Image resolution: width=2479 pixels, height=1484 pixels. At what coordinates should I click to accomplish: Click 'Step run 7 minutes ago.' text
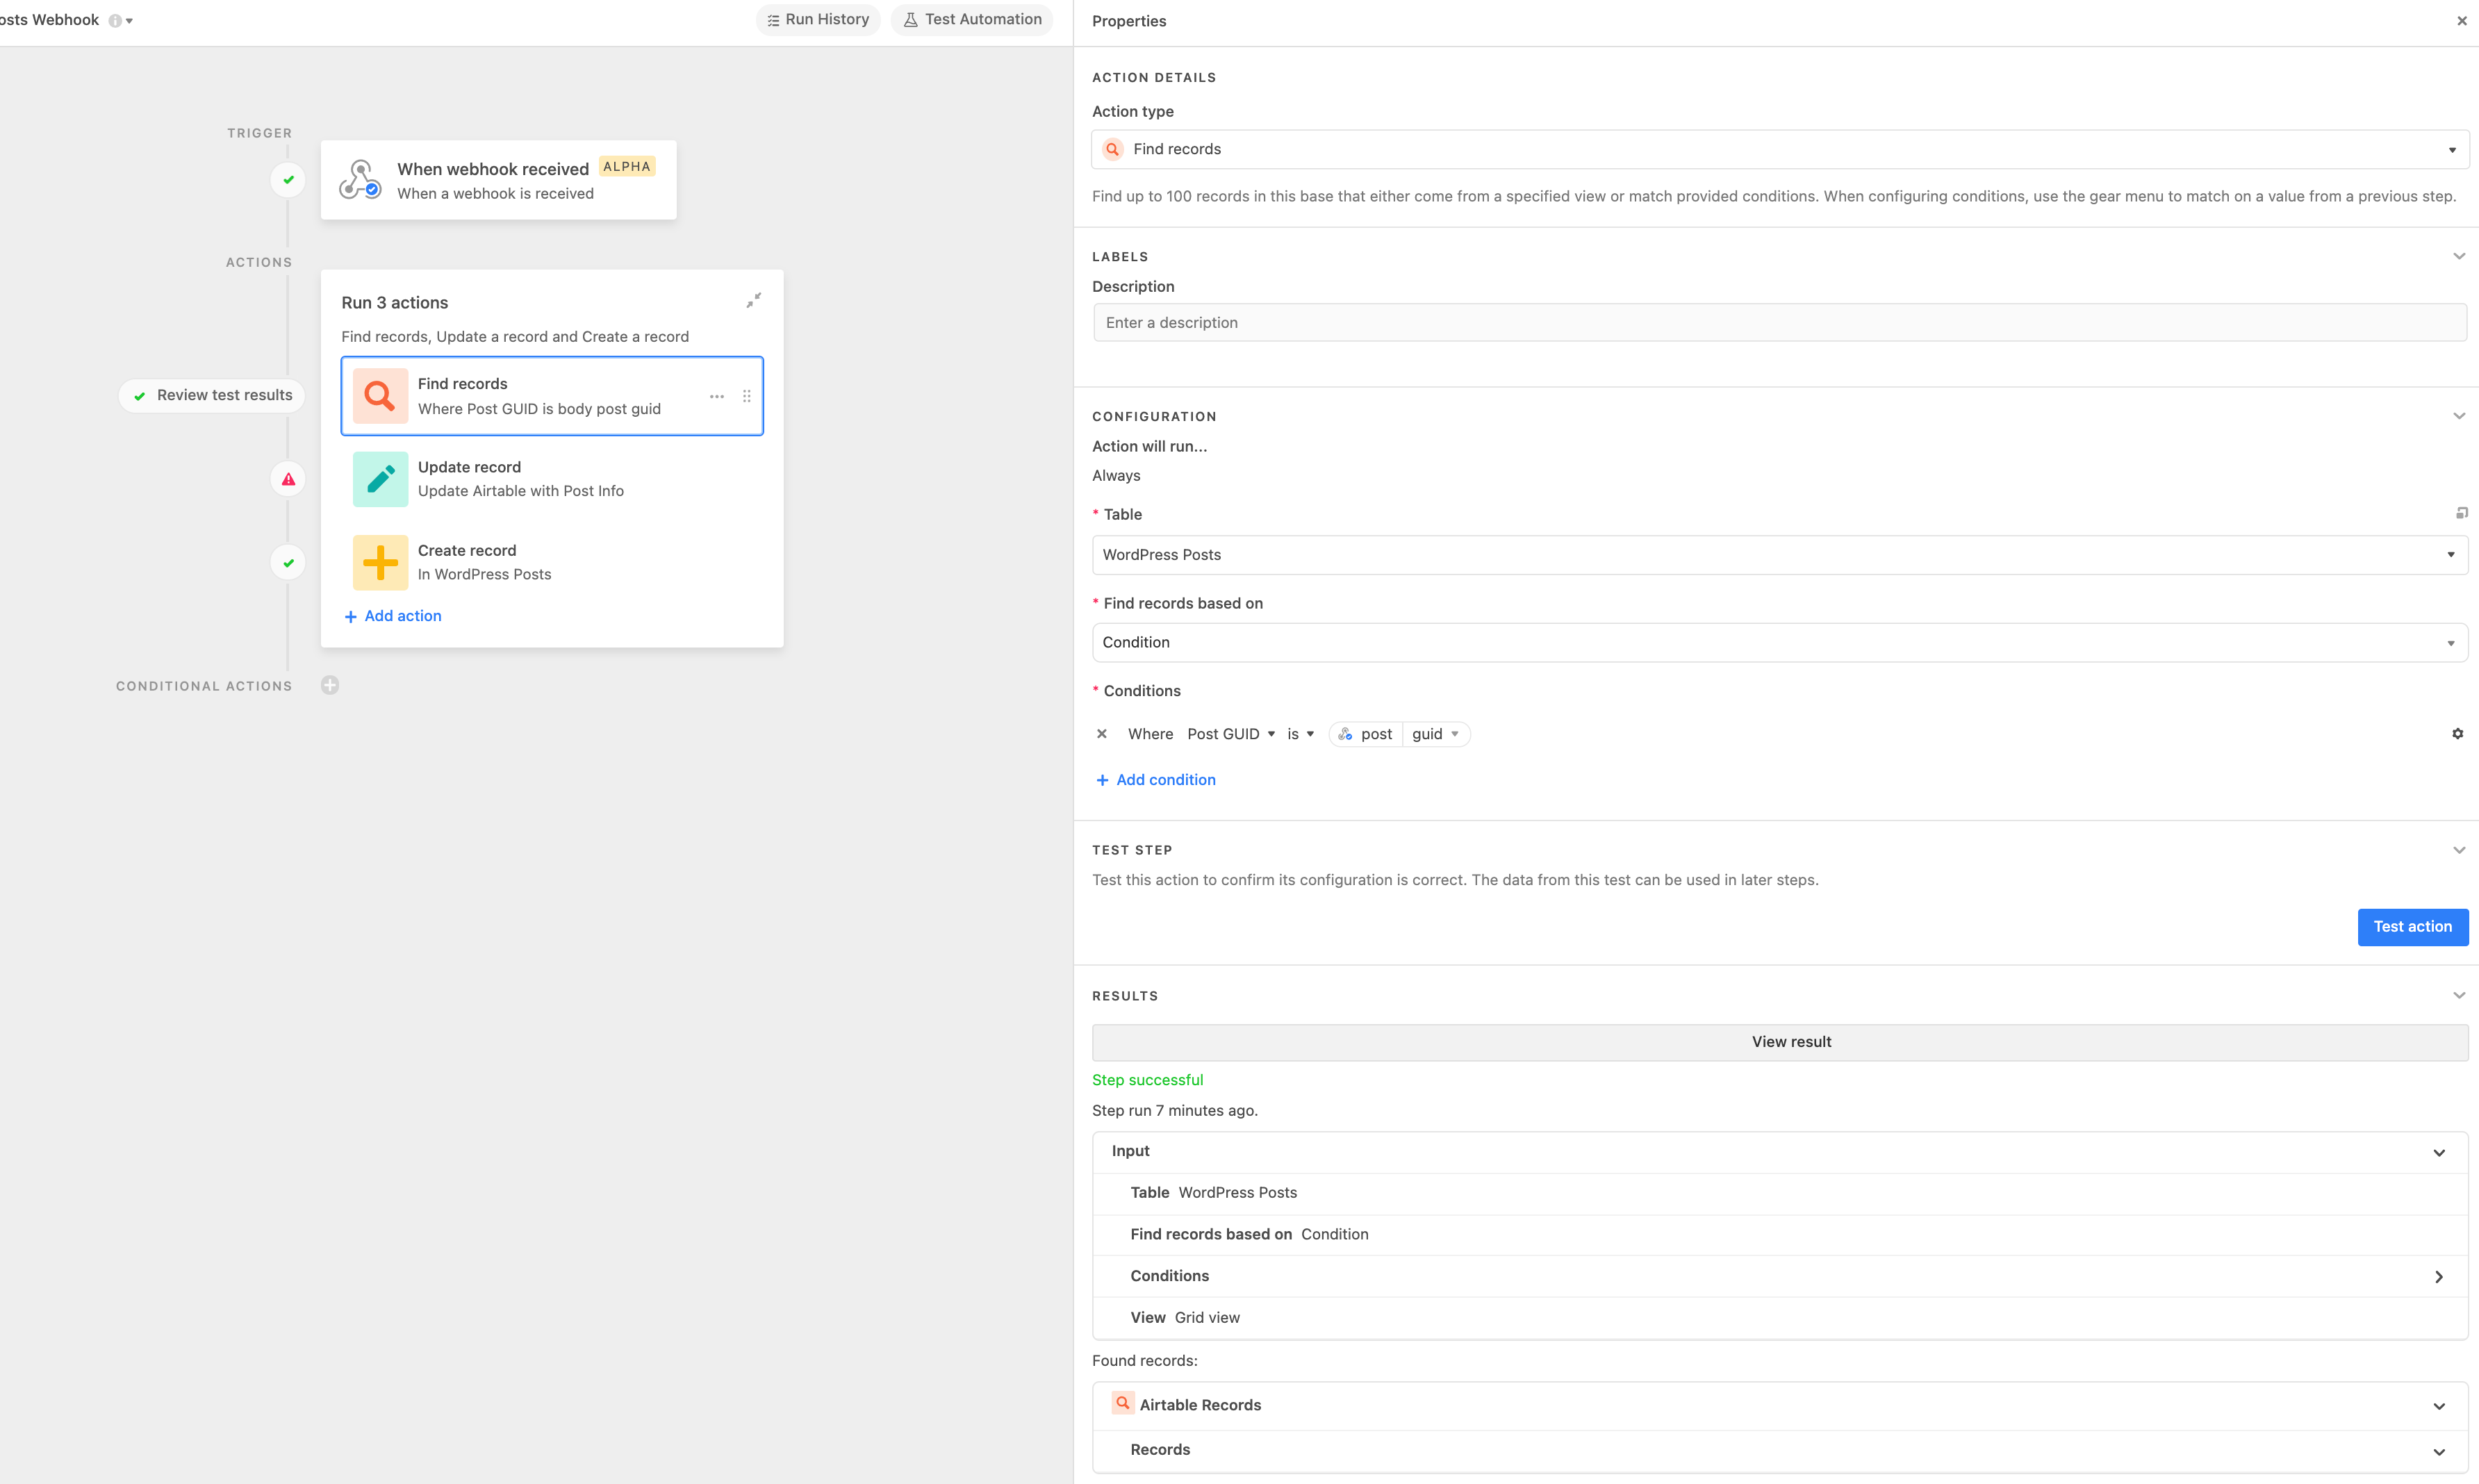click(1175, 1111)
